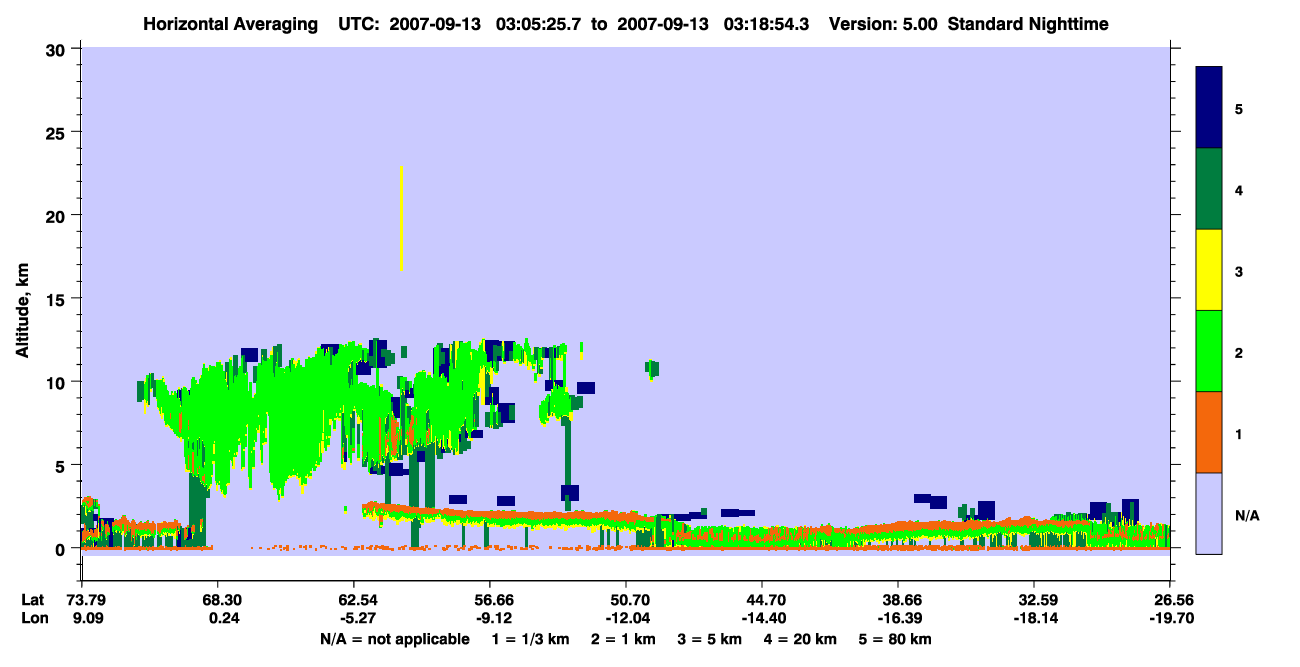The image size is (1300, 667).
Task: Click the '15' altitude tick label
Action: 58,299
